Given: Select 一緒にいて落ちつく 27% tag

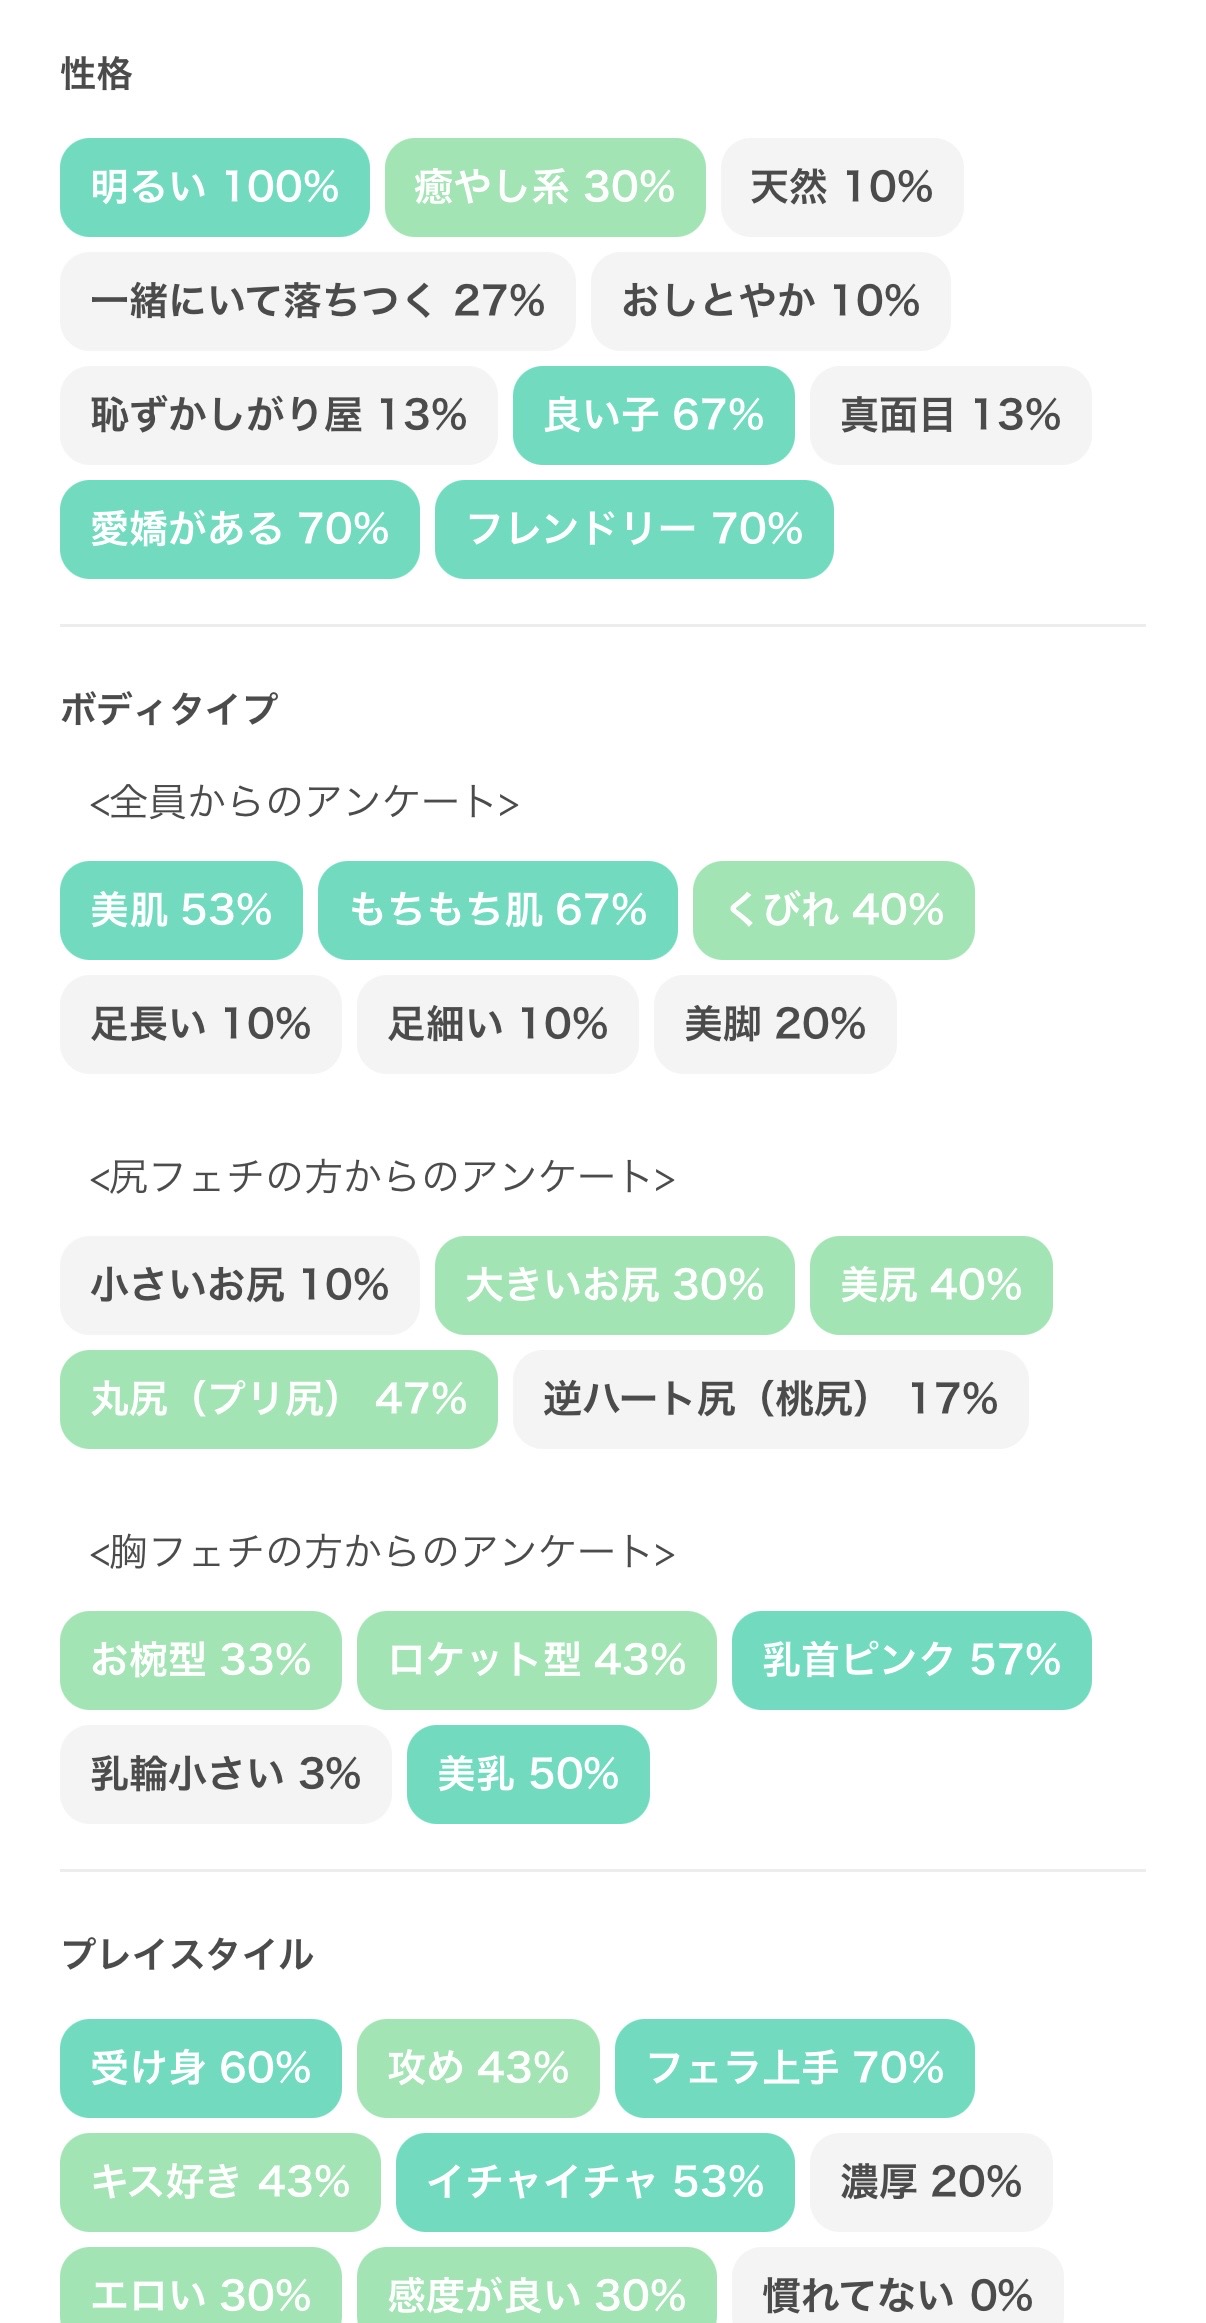Looking at the screenshot, I should pyautogui.click(x=318, y=301).
